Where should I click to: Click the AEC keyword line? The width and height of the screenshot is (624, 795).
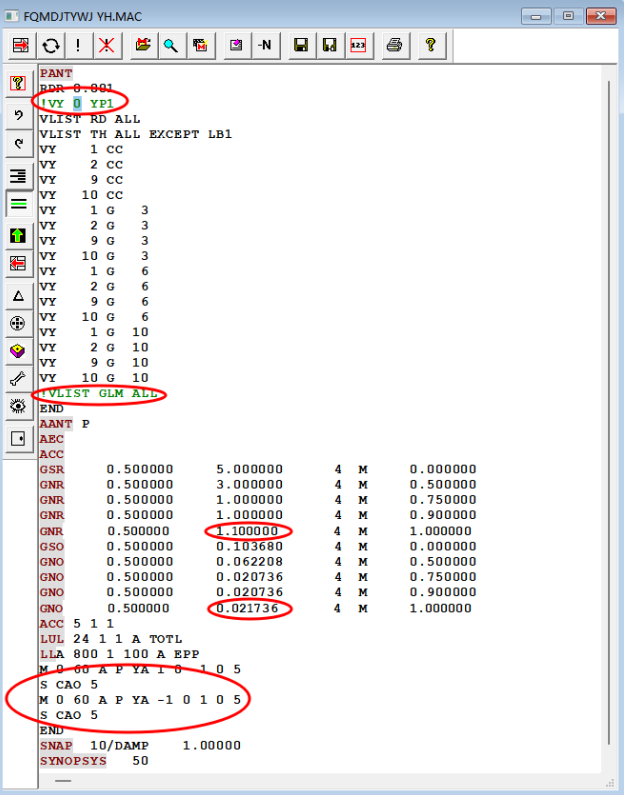tap(52, 439)
